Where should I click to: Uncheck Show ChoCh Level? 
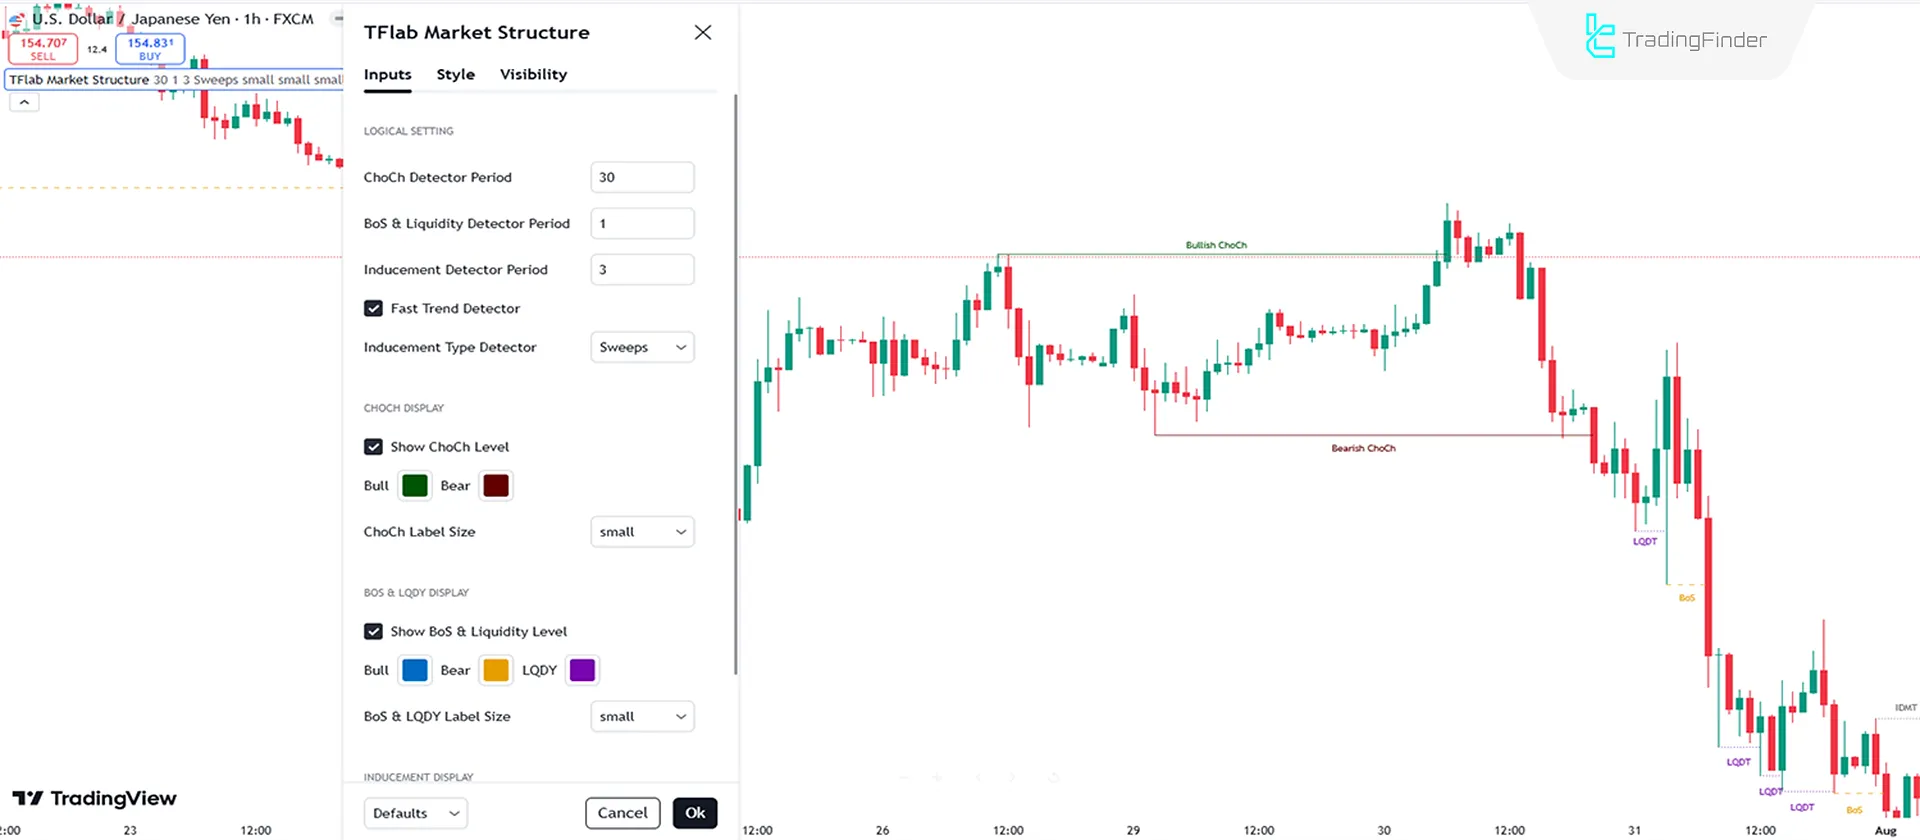coord(373,446)
